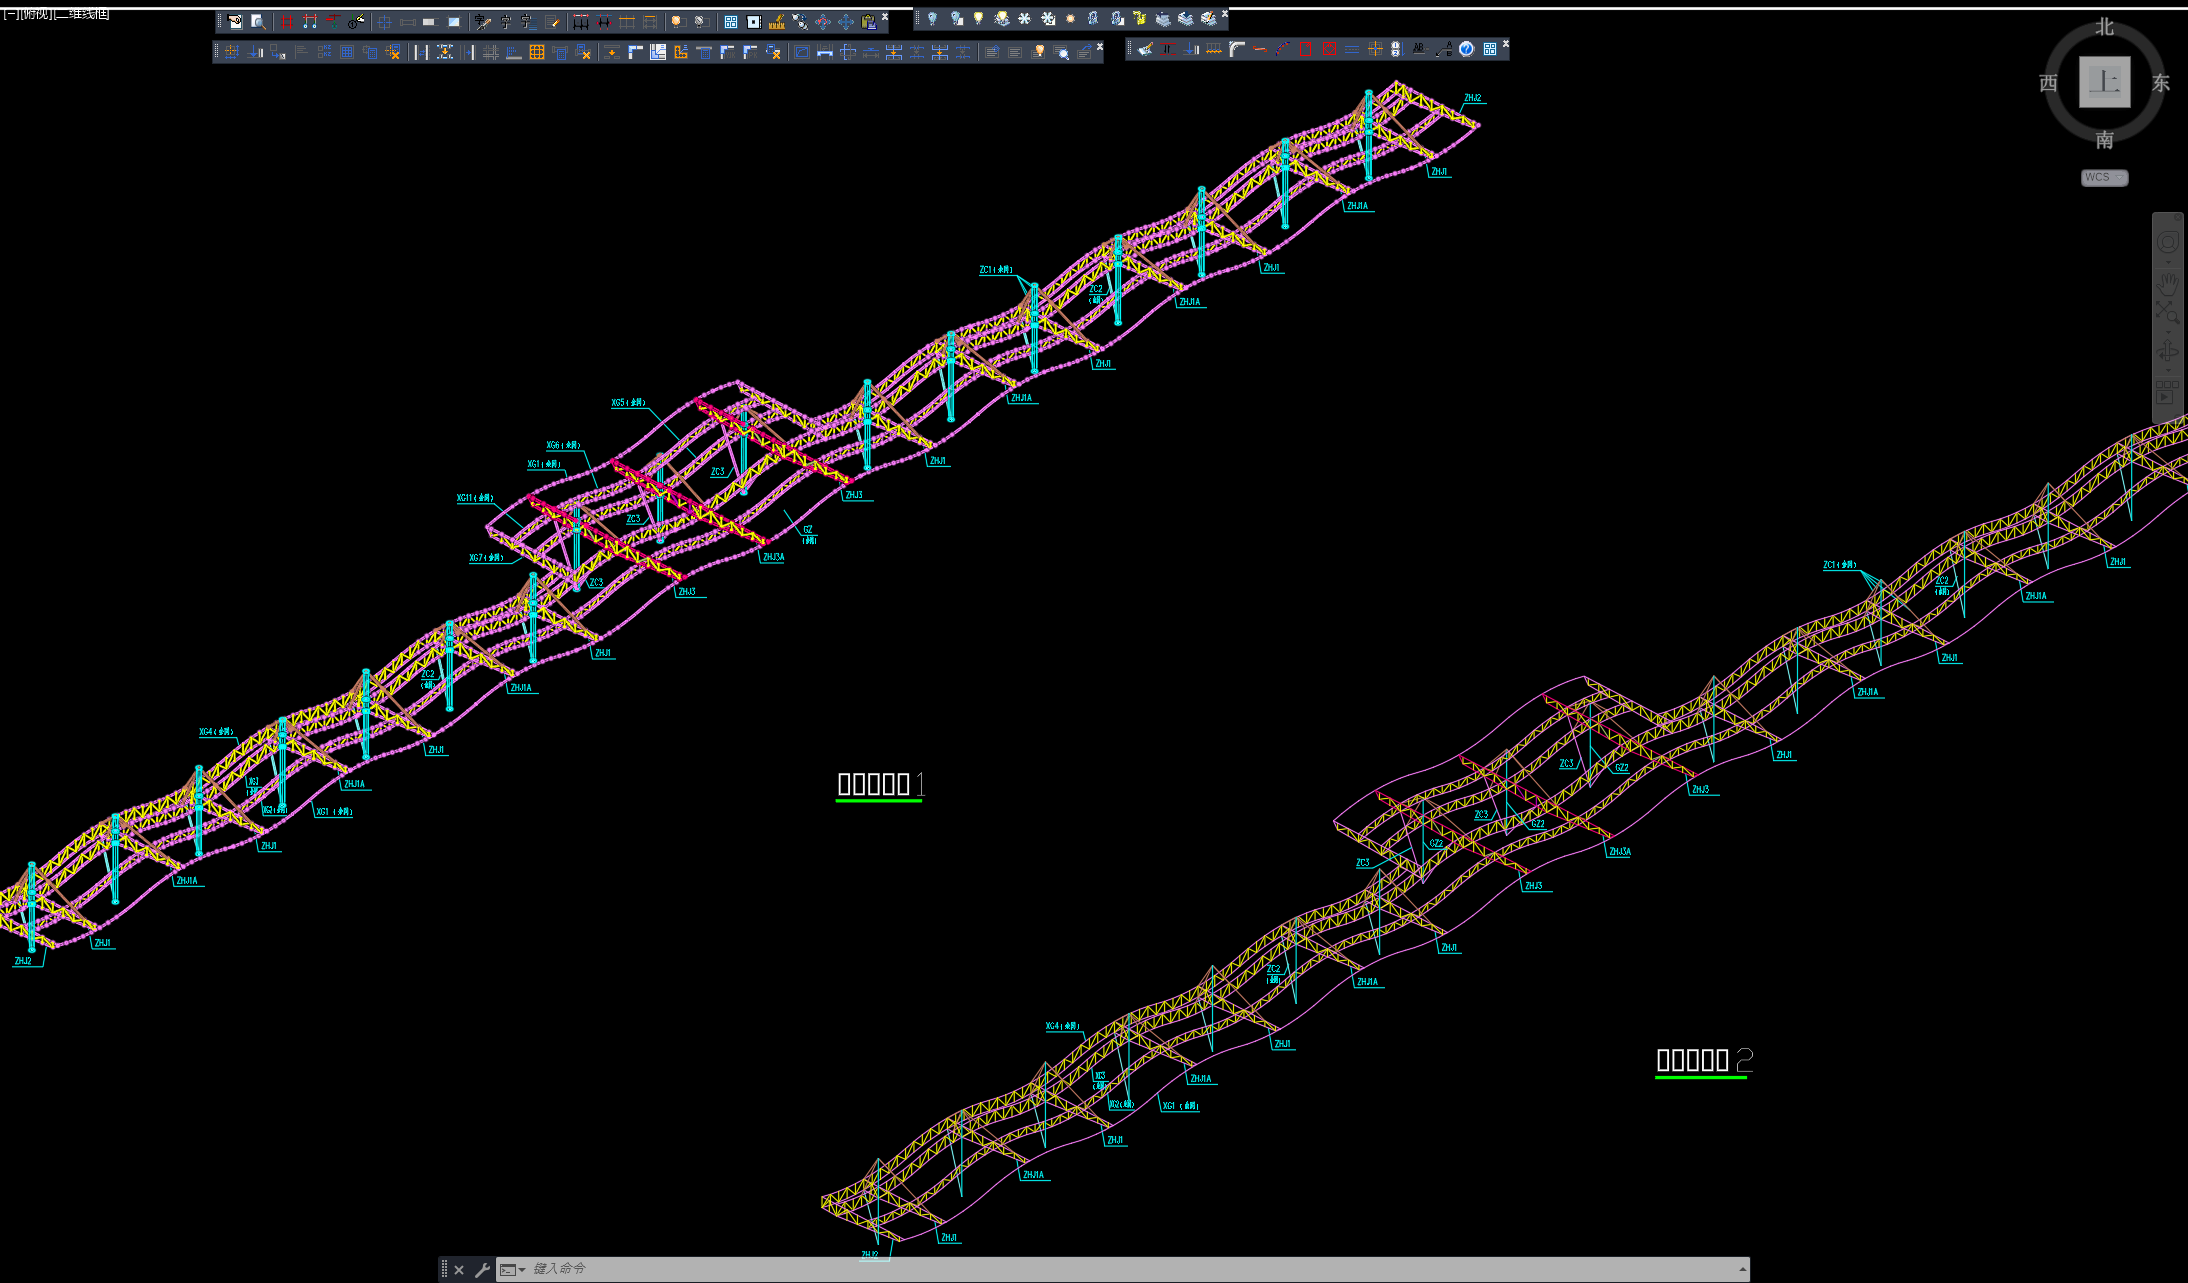This screenshot has width=2188, height=1283.
Task: Close the lightbulb layer toolbar
Action: click(1224, 14)
